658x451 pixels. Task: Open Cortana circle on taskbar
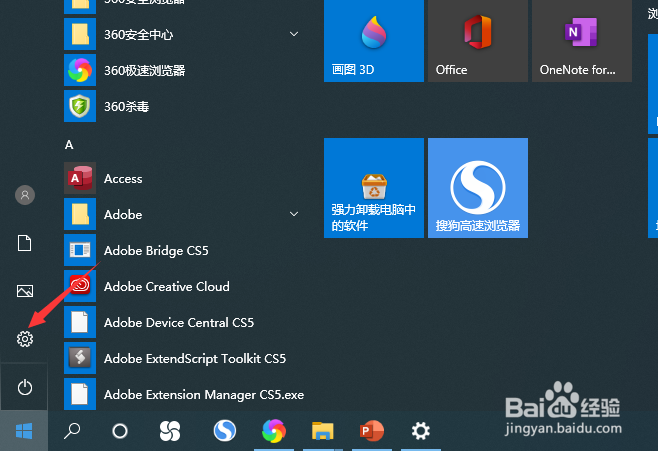tap(120, 431)
